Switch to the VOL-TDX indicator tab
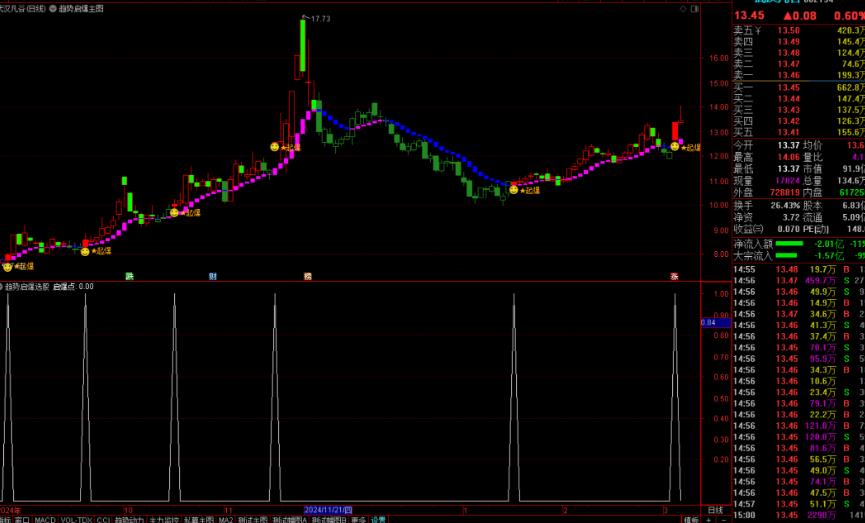Image resolution: width=865 pixels, height=523 pixels. [76, 520]
